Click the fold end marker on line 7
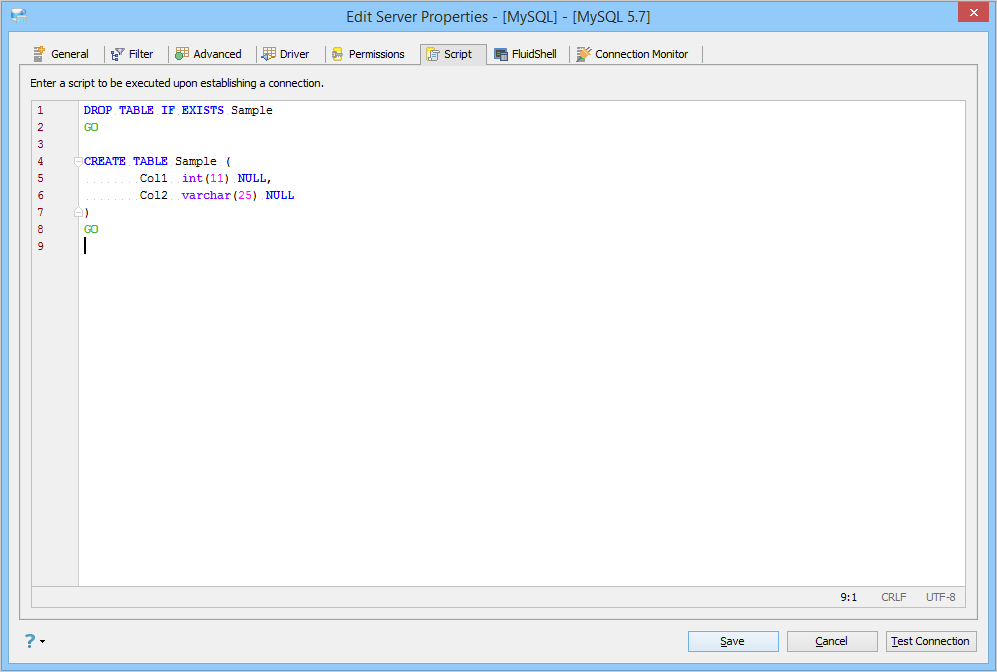Image resolution: width=997 pixels, height=672 pixels. click(x=78, y=212)
